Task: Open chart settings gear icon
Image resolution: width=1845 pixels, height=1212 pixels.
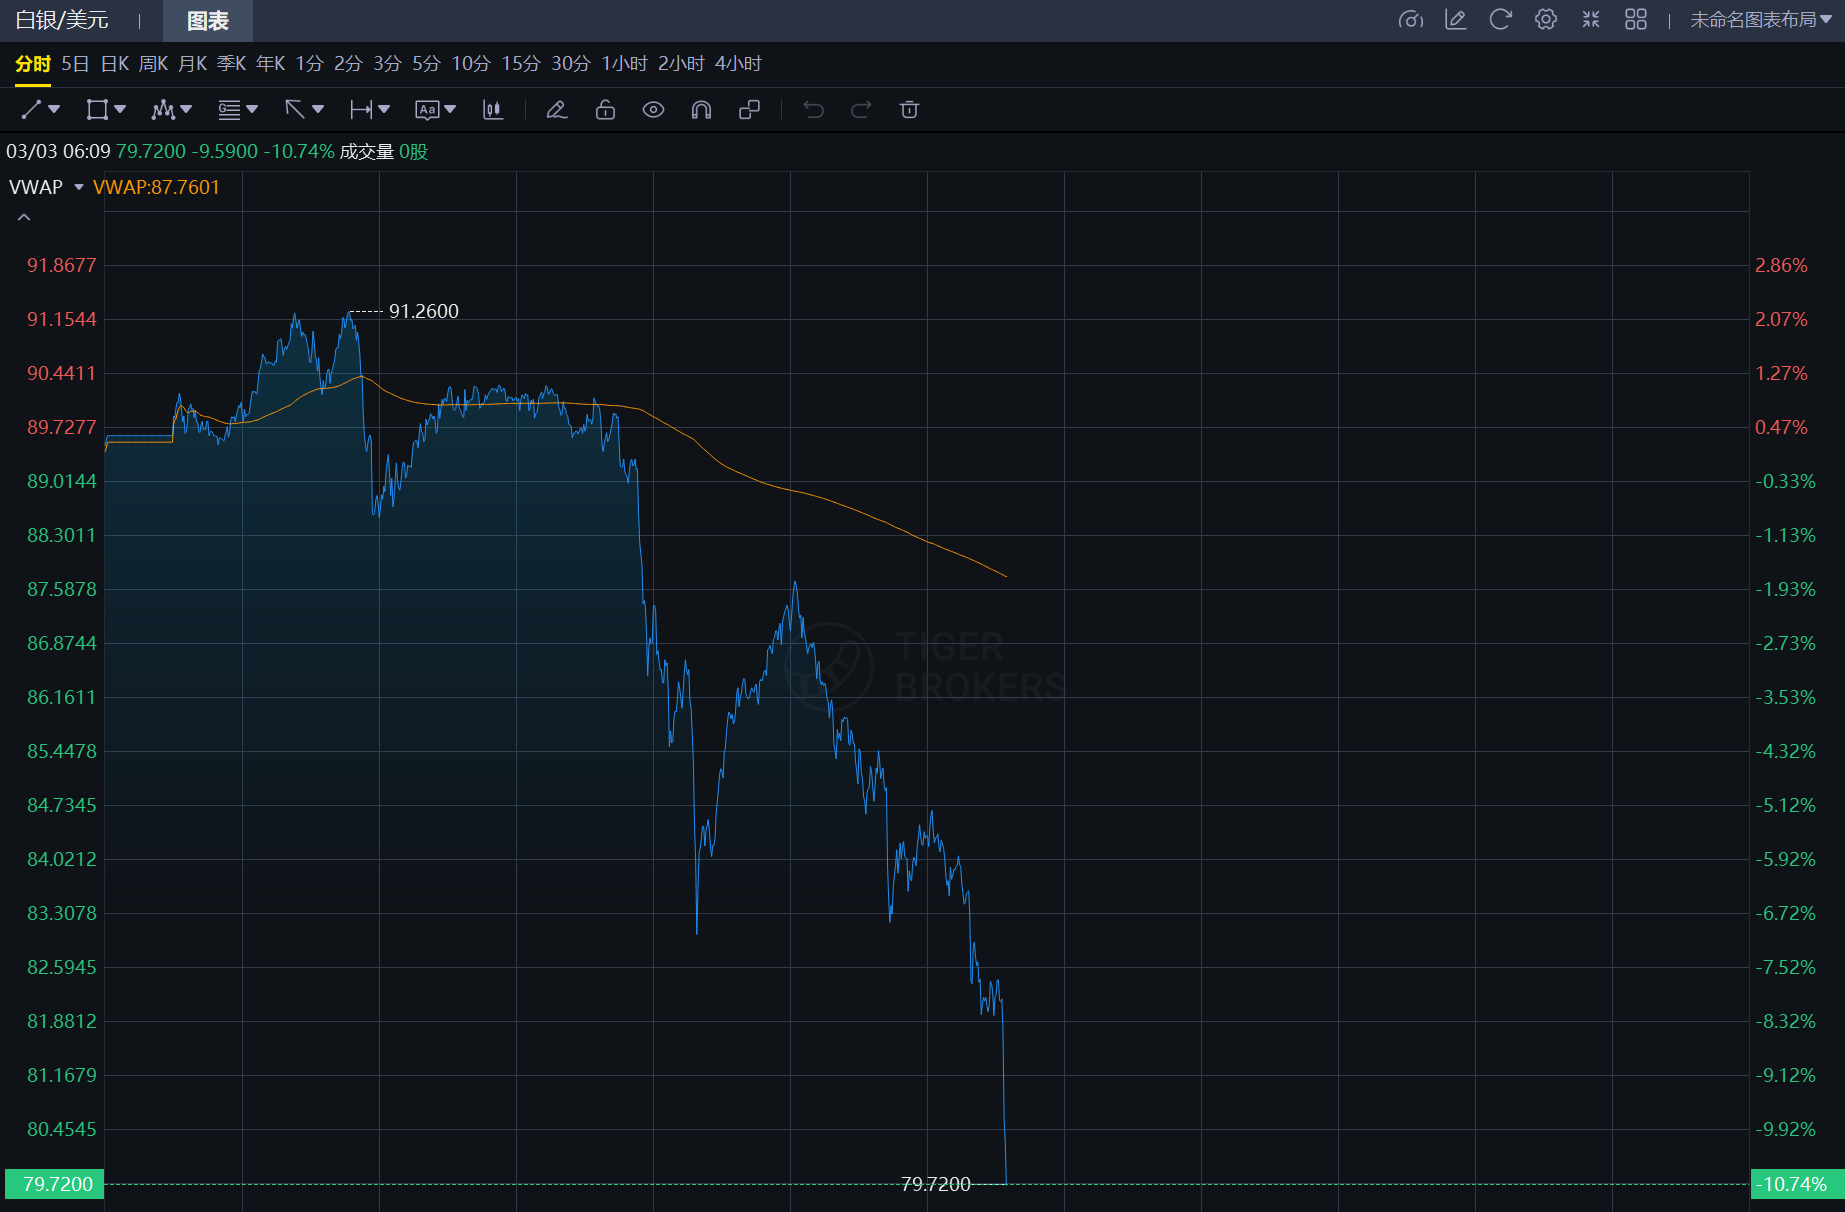Action: pos(1546,20)
